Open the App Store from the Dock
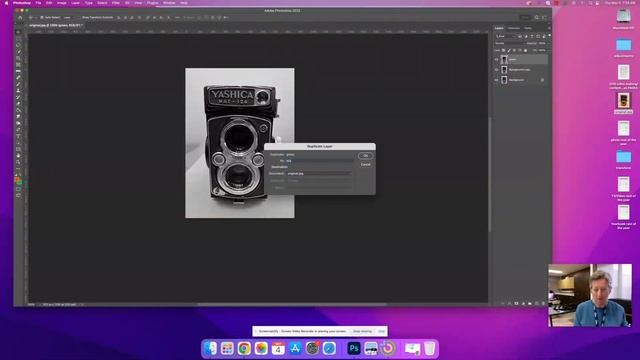The height and width of the screenshot is (360, 640). pos(295,348)
